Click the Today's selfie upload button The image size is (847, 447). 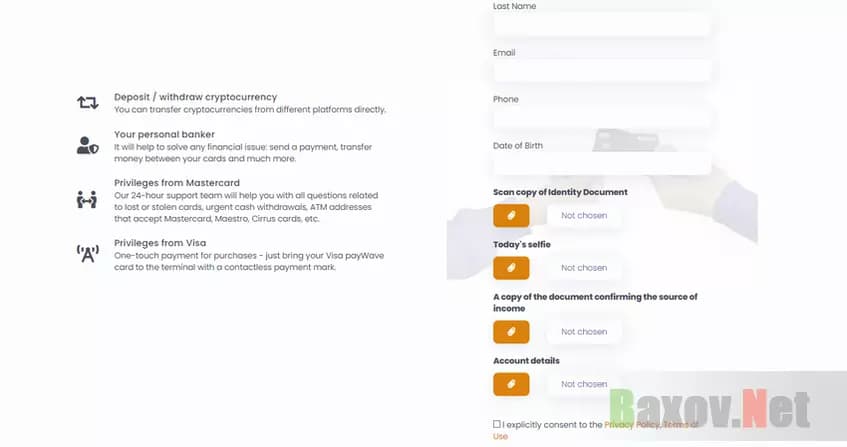pyautogui.click(x=511, y=268)
